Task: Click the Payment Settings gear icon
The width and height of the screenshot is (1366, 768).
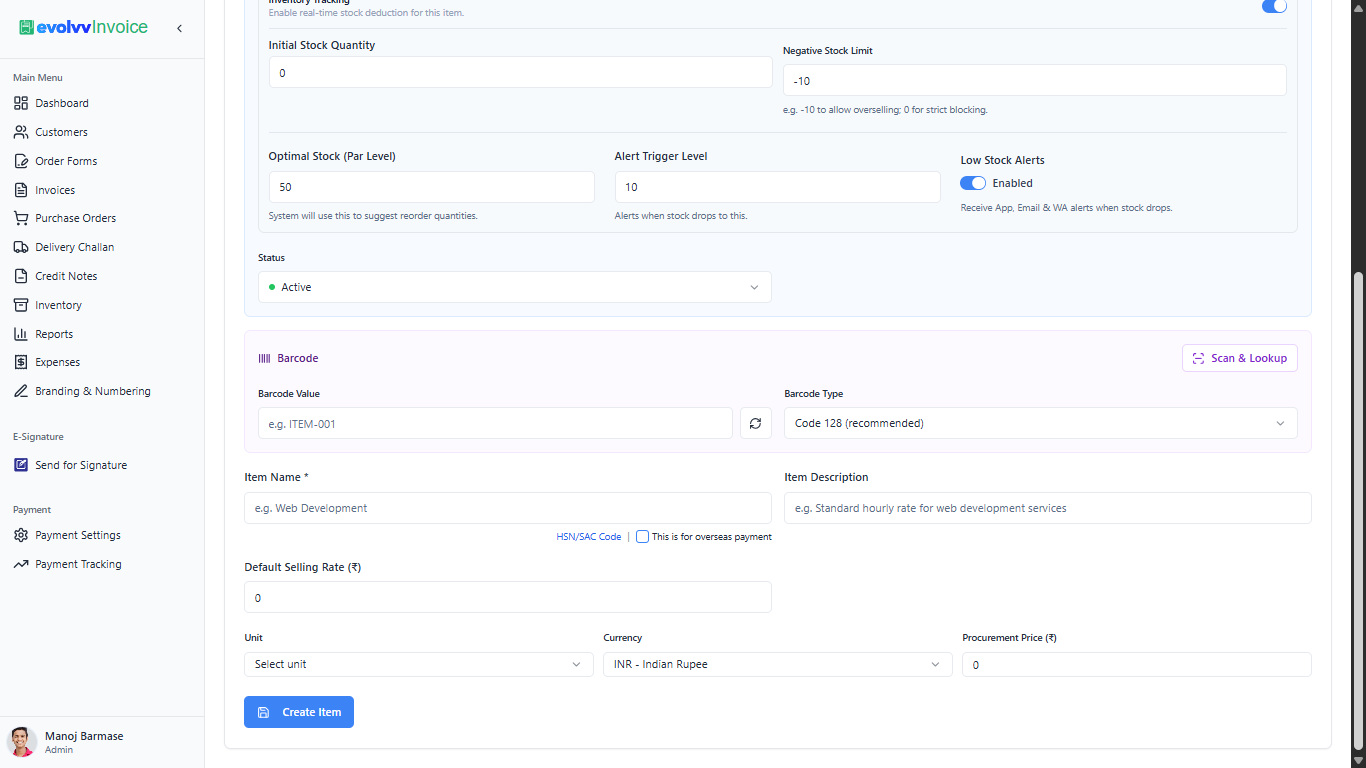Action: click(21, 535)
